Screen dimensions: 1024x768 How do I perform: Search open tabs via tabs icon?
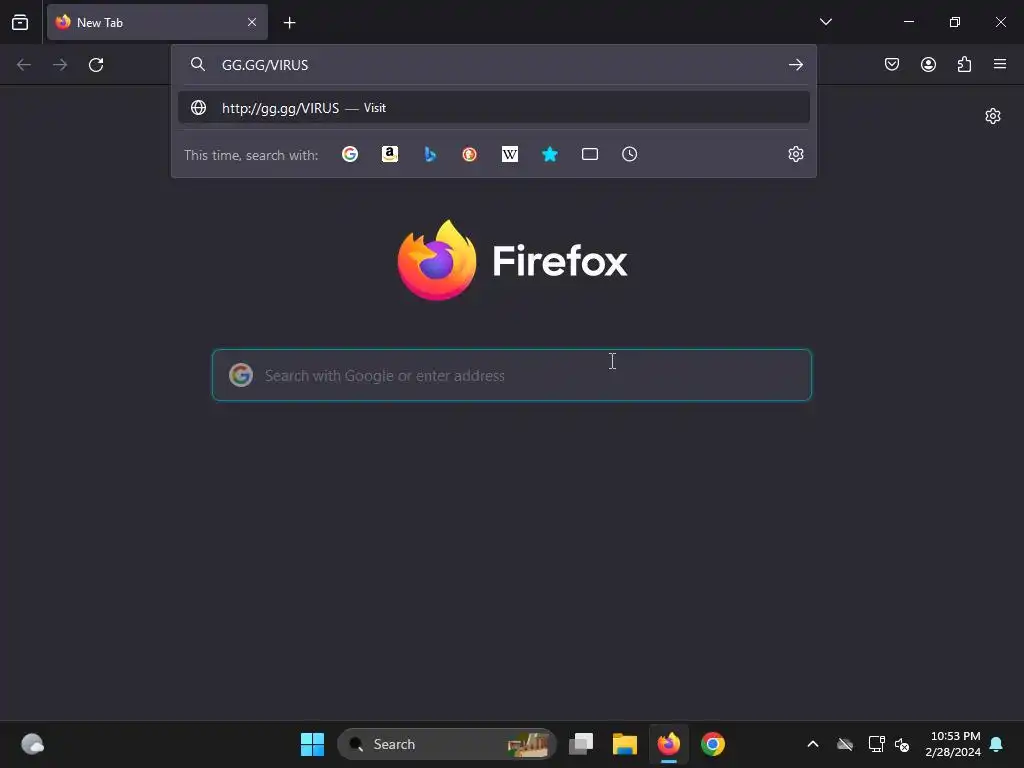pos(590,154)
